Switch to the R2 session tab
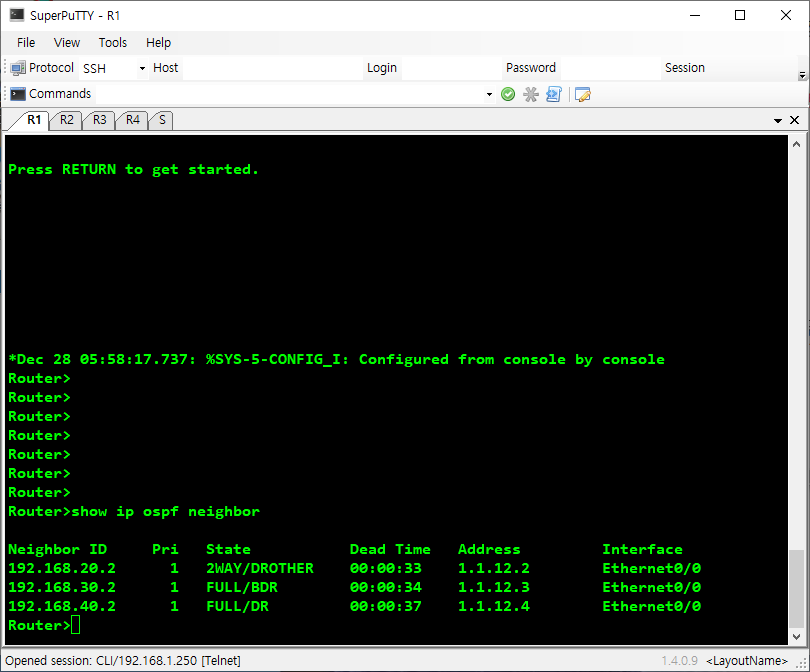 [x=66, y=120]
